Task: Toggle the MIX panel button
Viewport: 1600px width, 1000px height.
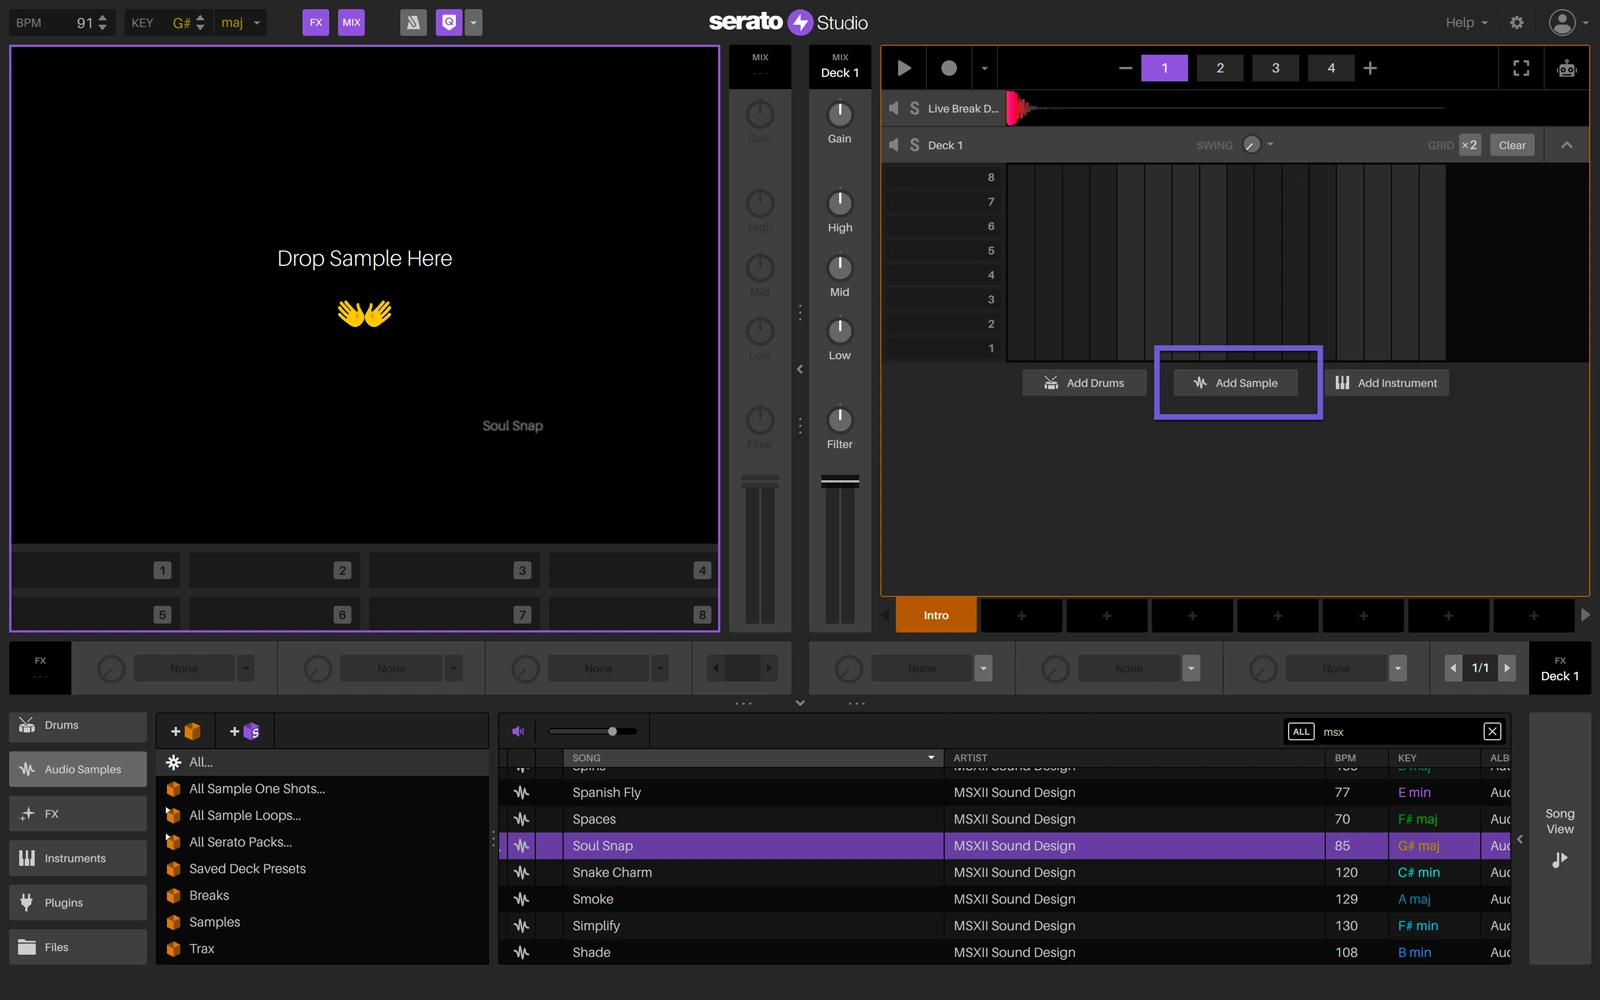Action: coord(351,22)
